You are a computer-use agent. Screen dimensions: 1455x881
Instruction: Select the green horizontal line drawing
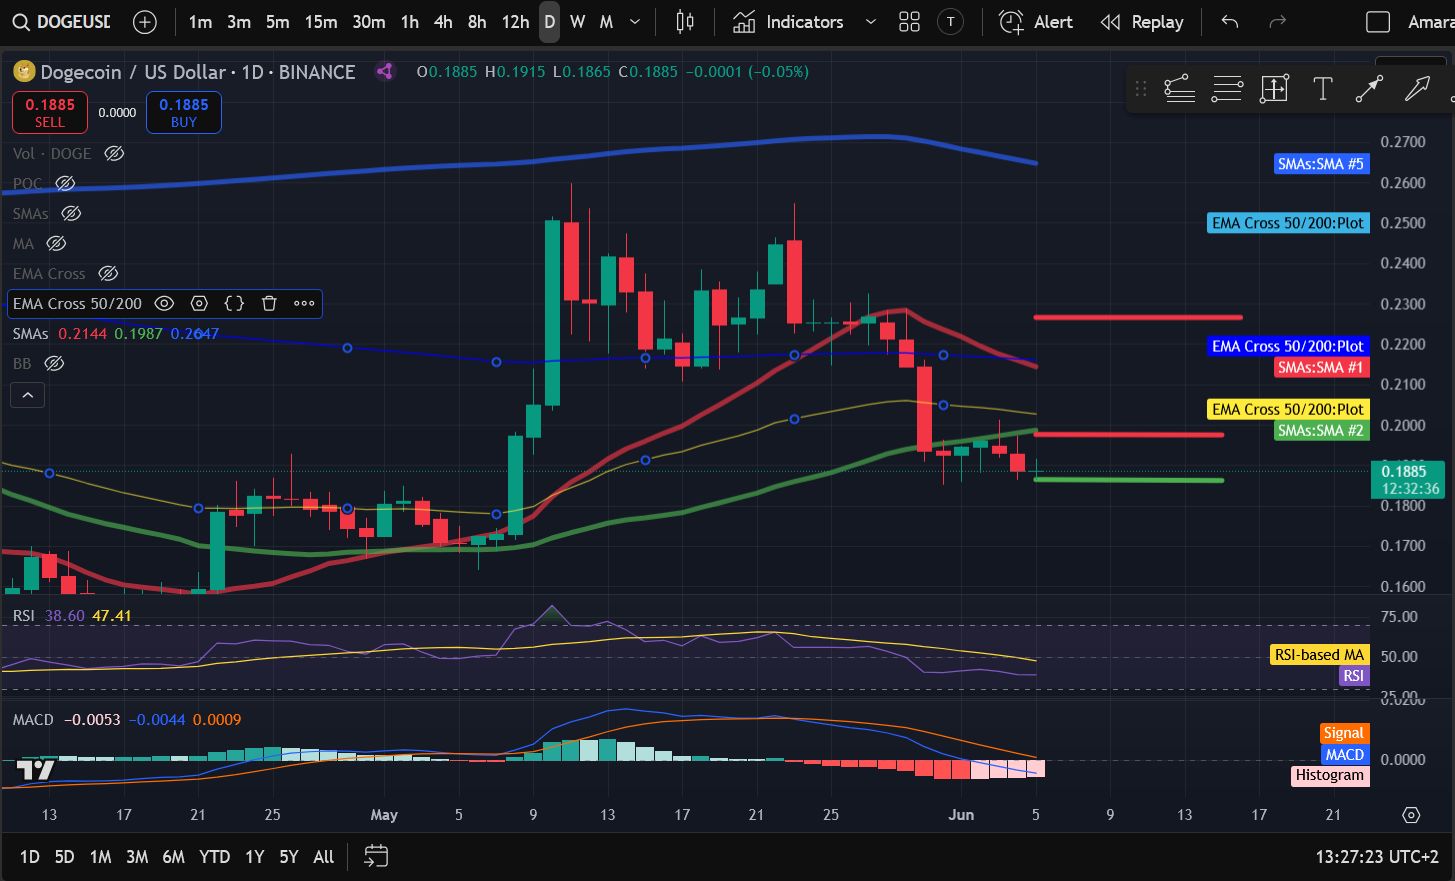click(1128, 480)
